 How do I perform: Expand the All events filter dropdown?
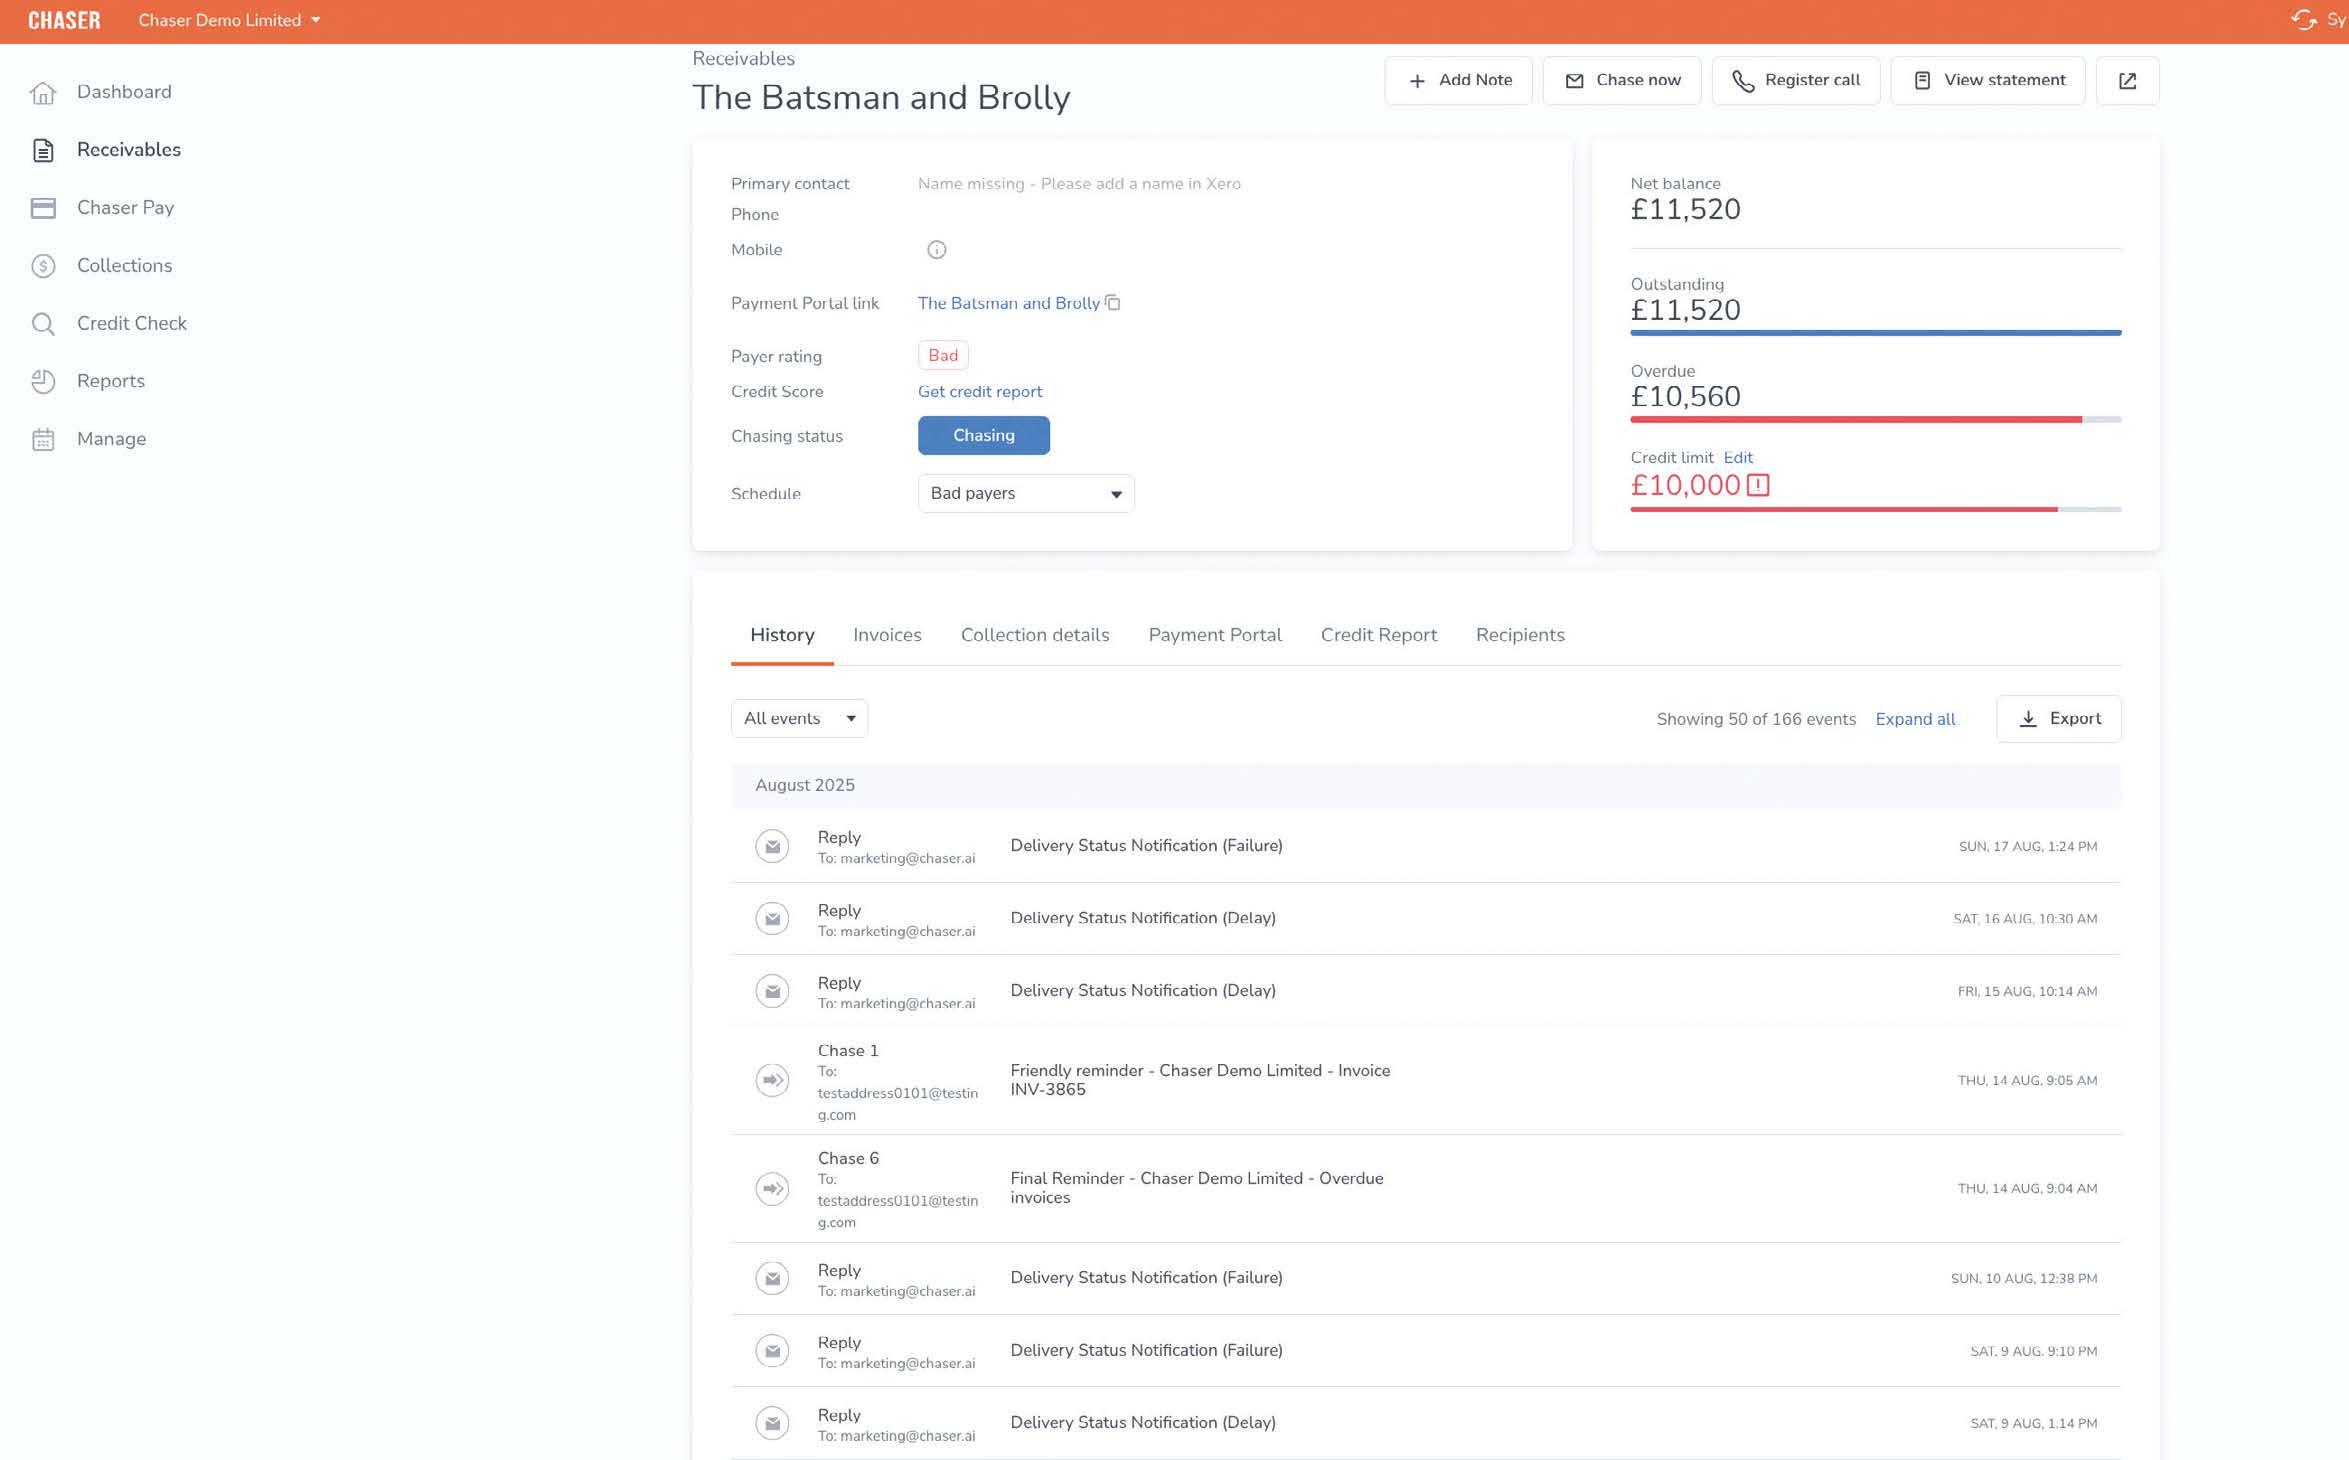[798, 719]
